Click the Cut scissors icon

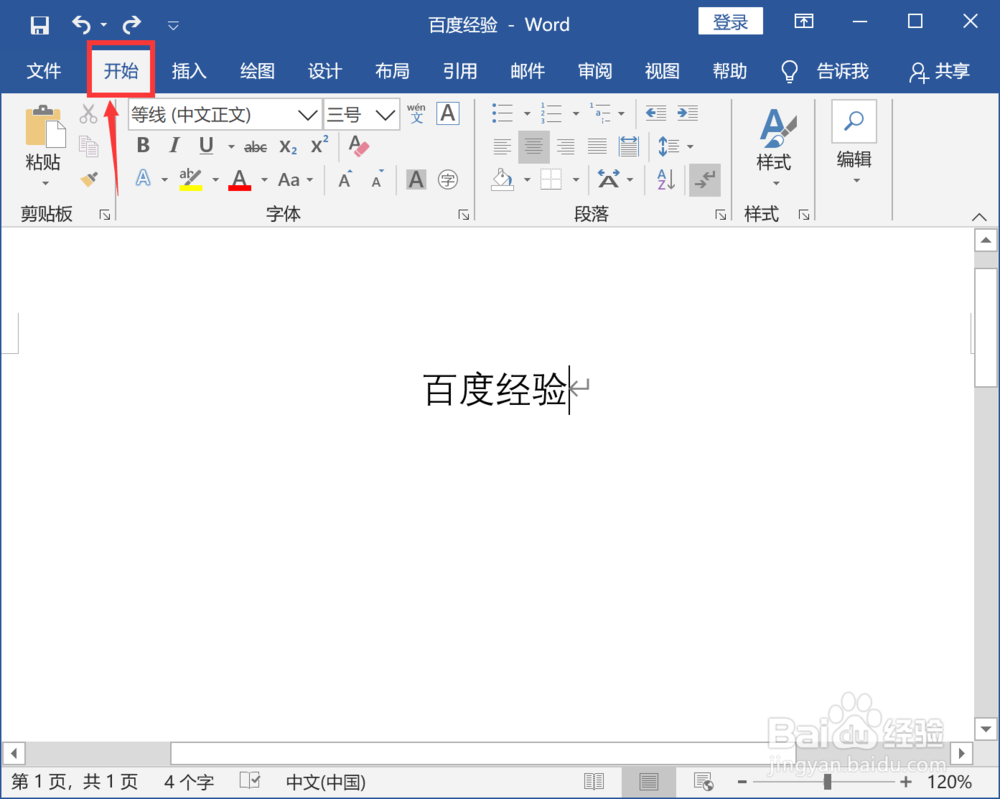click(x=89, y=114)
